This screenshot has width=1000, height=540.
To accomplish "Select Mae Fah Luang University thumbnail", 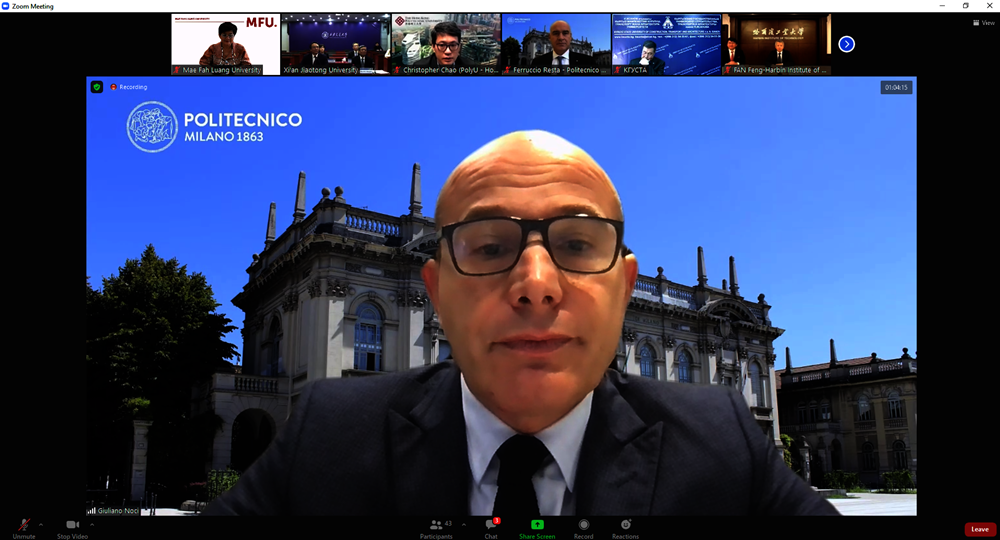I will point(226,45).
